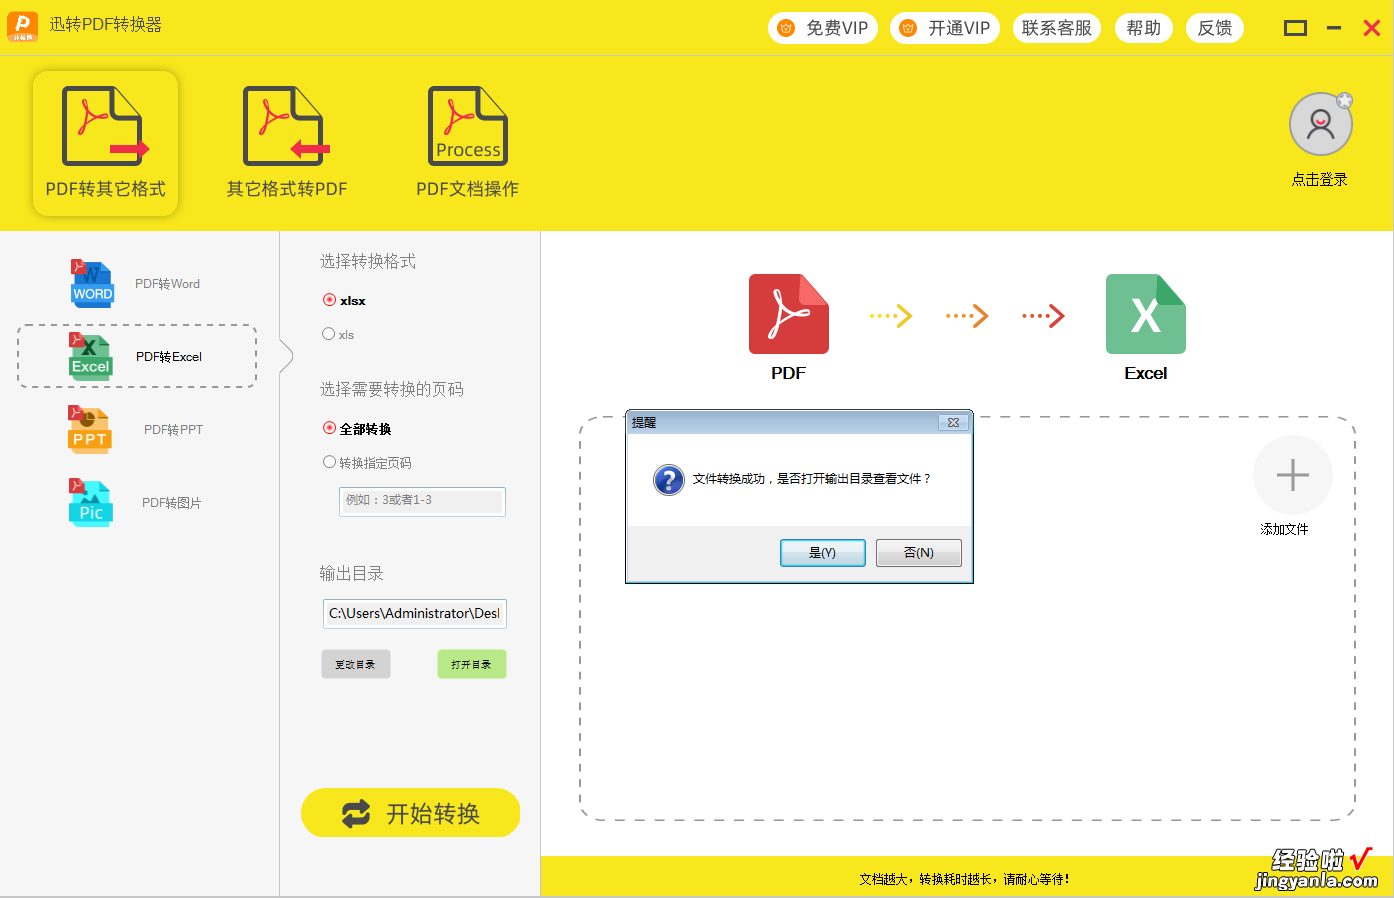The image size is (1394, 898).
Task: Open the PDF转其它格式 mode
Action: [x=106, y=143]
